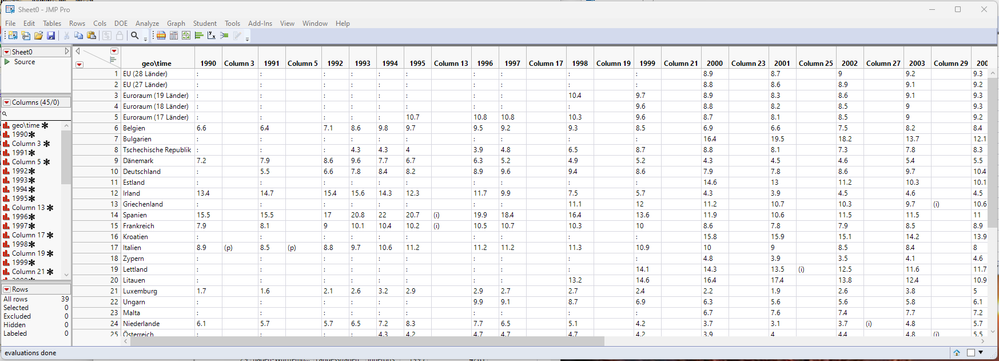Click the padlock lock icon in toolbar
Screen dimensions: 999x361
(x=119, y=36)
